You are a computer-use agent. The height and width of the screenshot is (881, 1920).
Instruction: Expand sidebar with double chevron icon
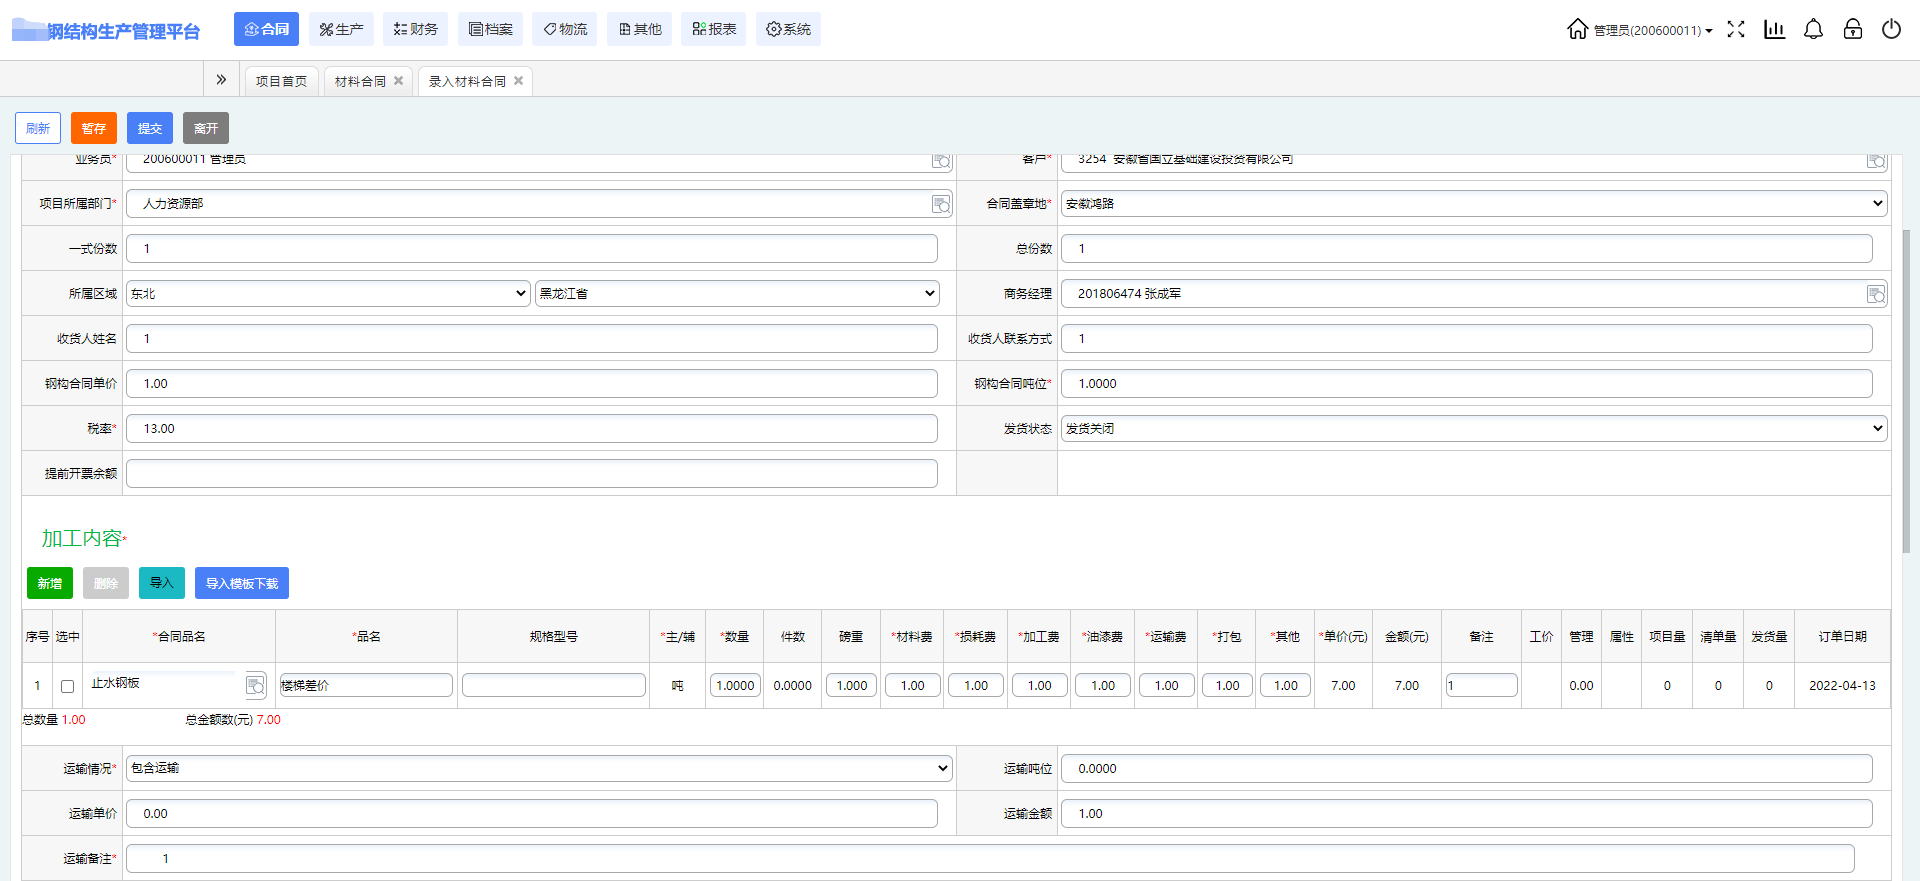221,80
